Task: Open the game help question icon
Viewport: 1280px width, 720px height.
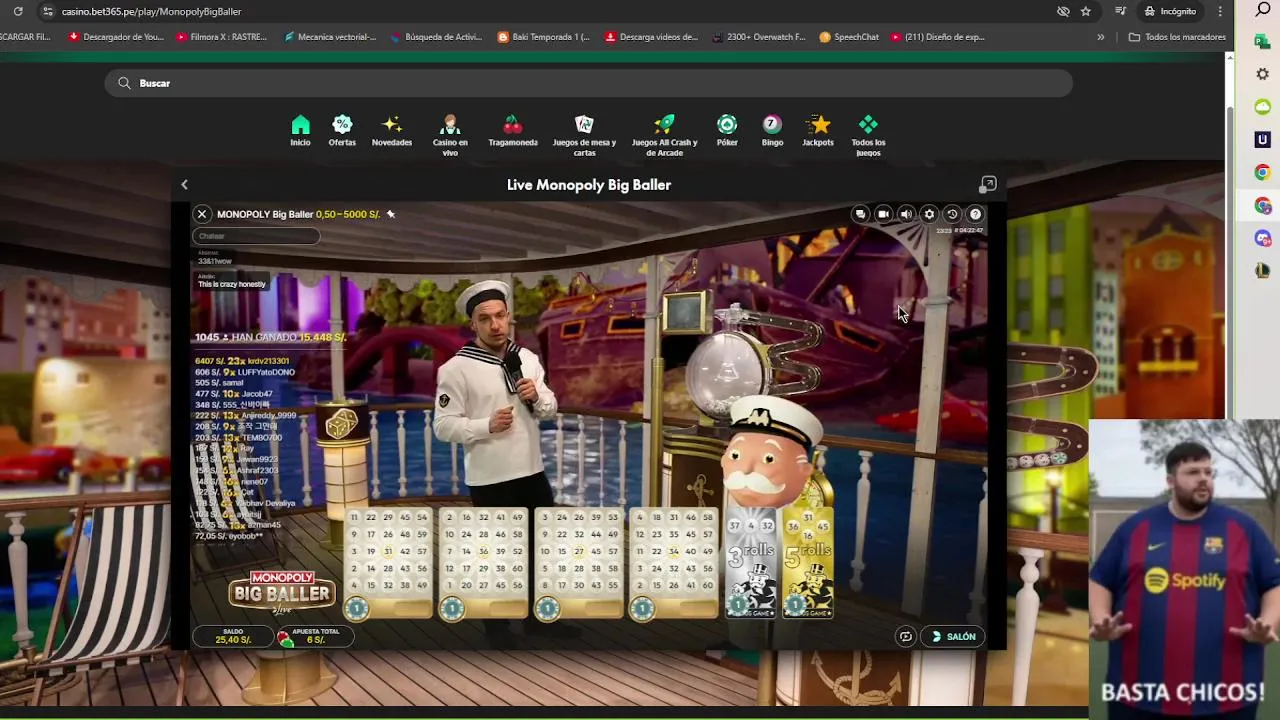Action: (976, 214)
